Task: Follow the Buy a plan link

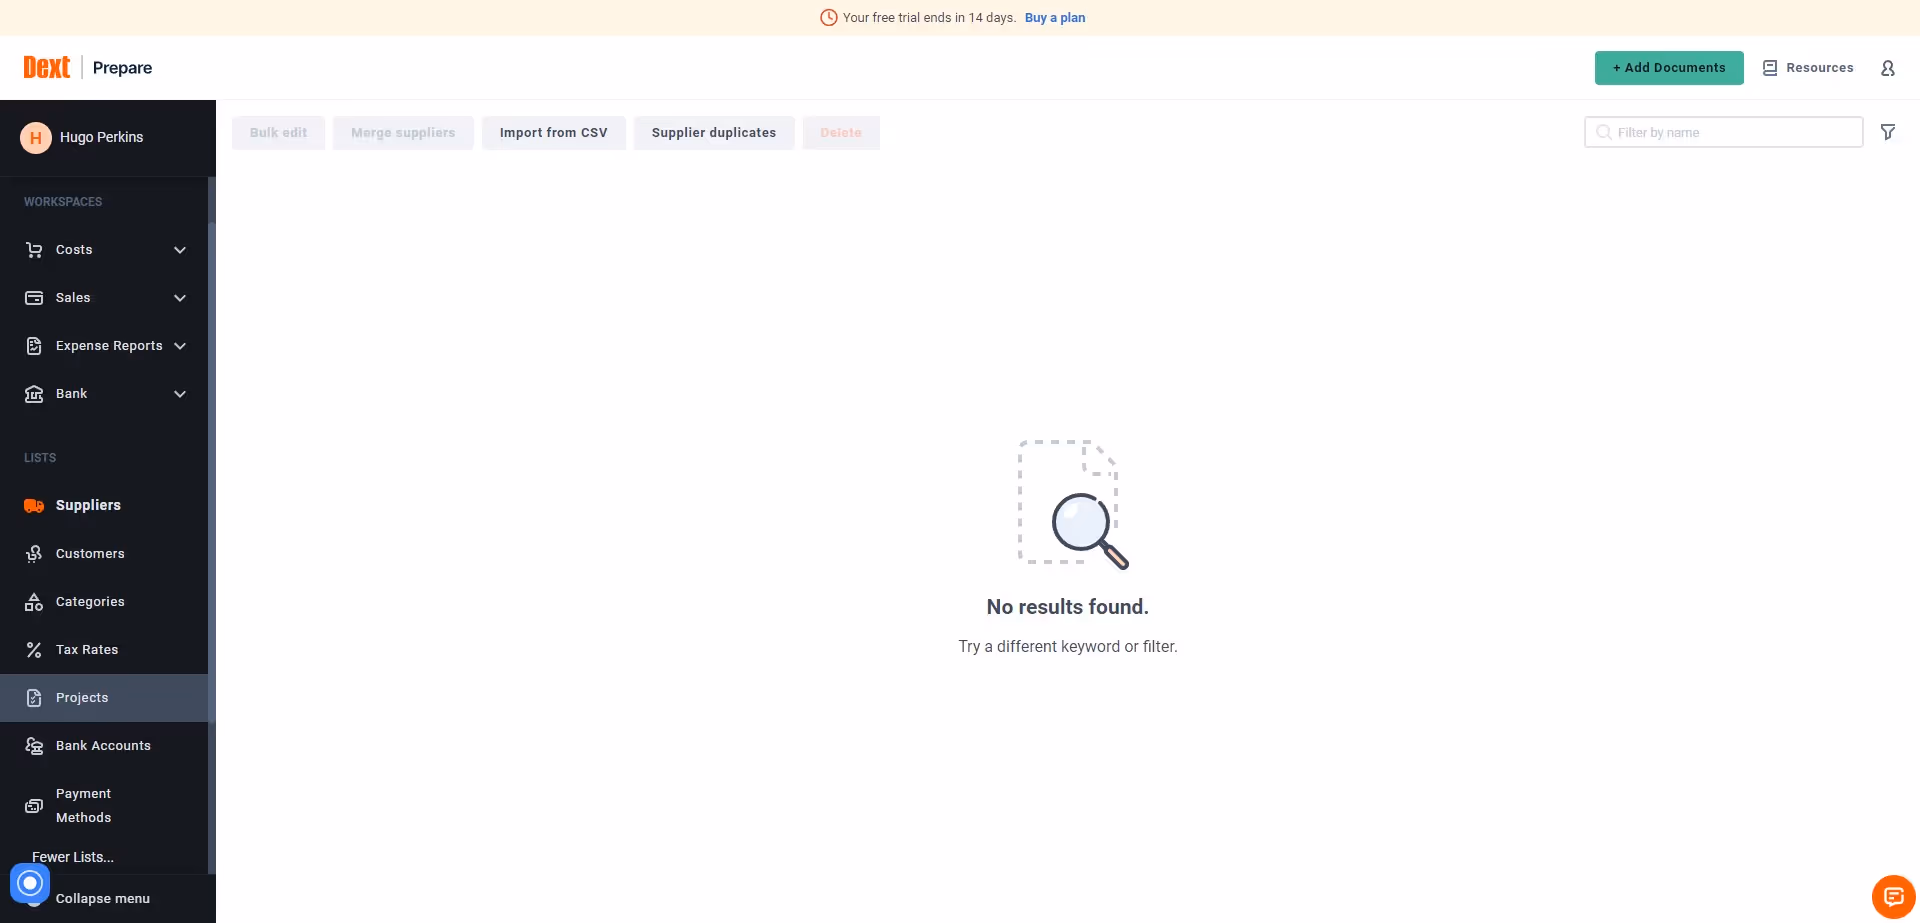Action: [x=1055, y=18]
